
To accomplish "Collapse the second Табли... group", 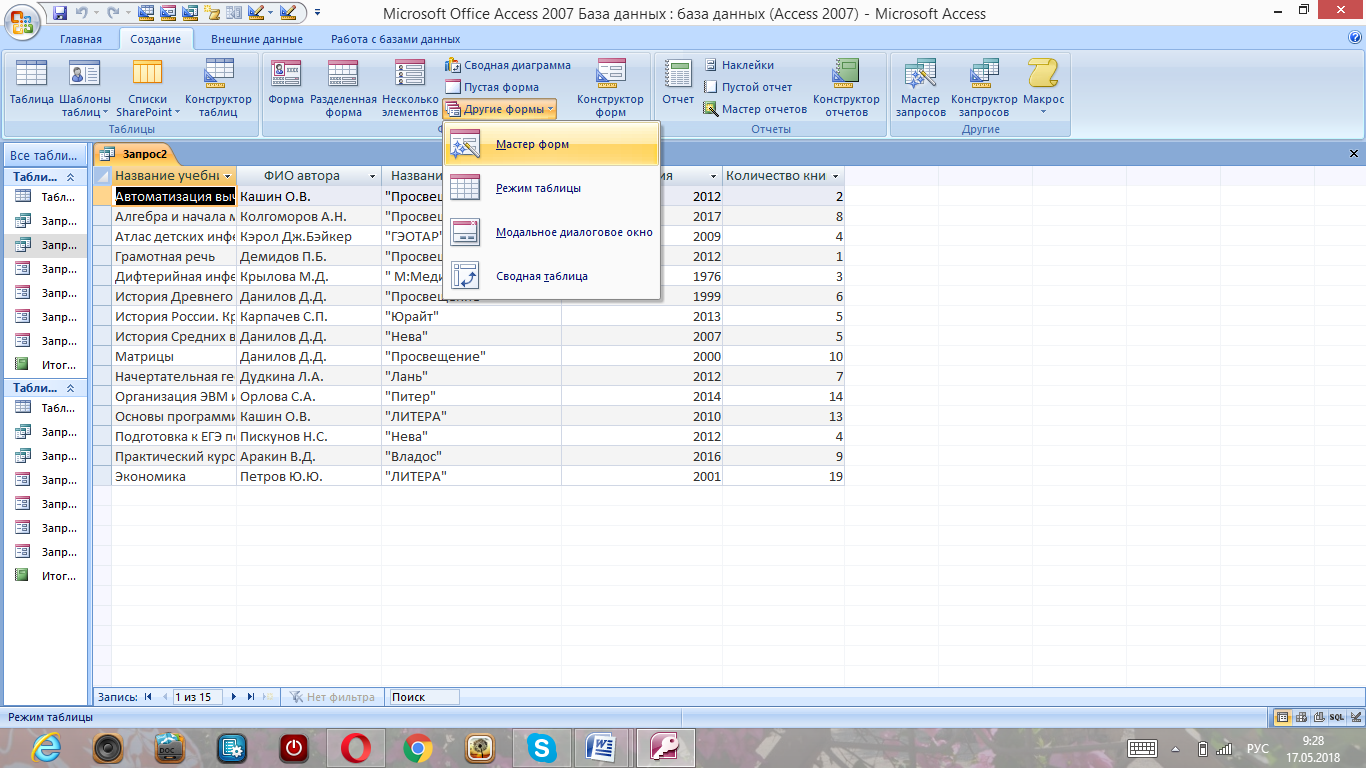I will [x=70, y=387].
